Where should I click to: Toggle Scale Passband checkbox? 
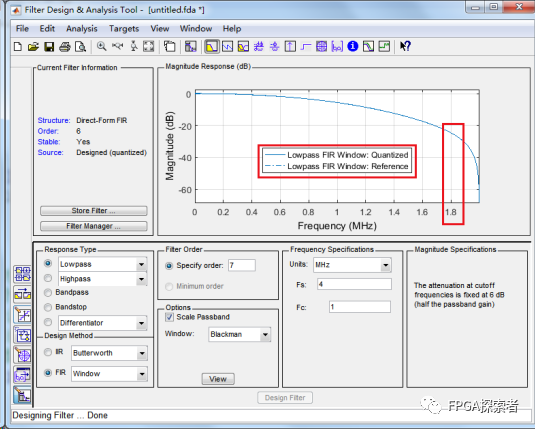[169, 317]
